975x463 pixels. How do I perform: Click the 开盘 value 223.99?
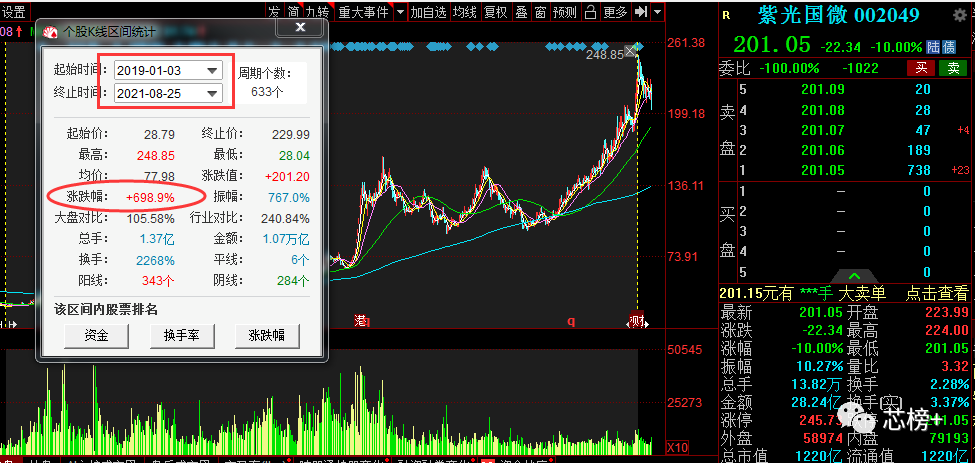tap(946, 312)
